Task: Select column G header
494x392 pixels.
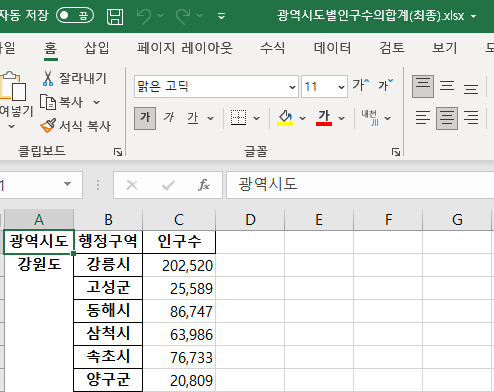Action: coord(457,220)
